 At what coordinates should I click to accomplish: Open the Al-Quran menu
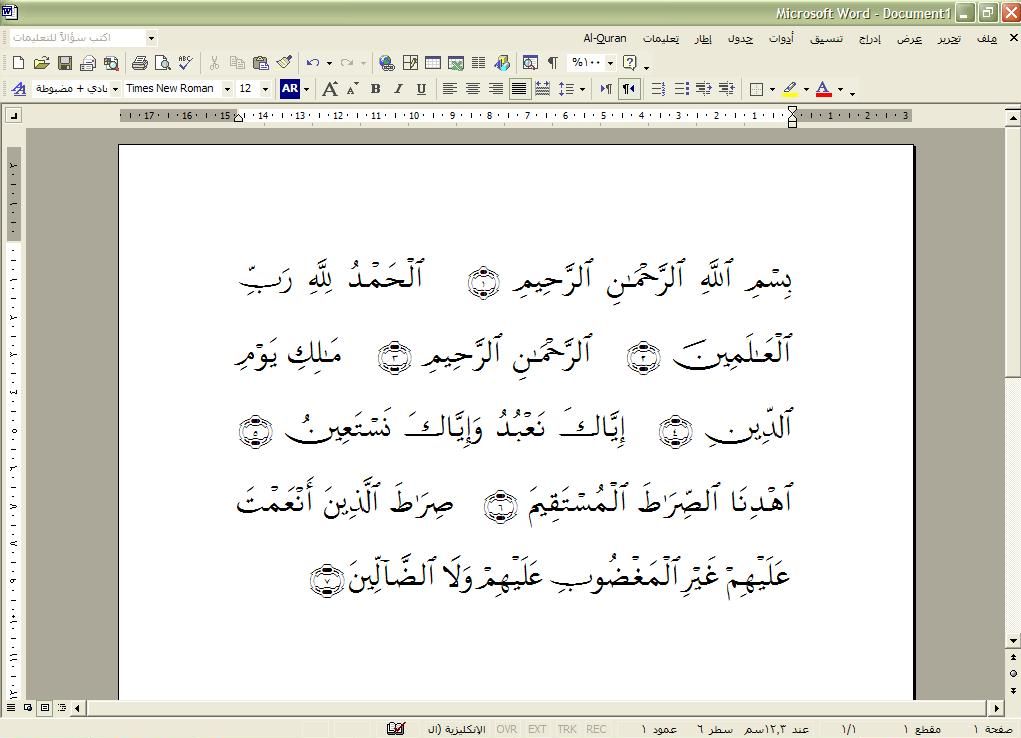604,38
